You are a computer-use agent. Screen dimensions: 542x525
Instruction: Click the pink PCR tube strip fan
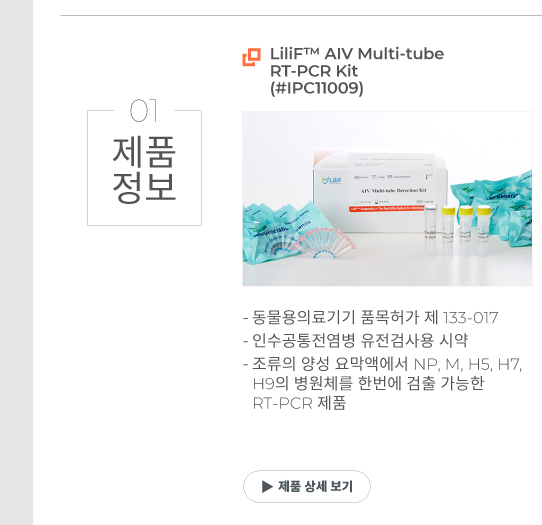click(323, 243)
